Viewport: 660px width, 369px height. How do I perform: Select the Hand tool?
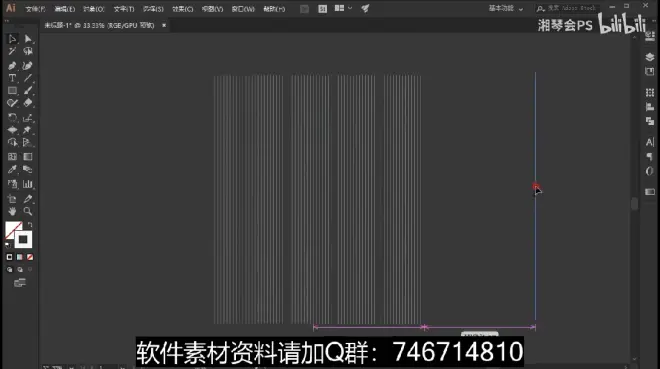coord(12,211)
